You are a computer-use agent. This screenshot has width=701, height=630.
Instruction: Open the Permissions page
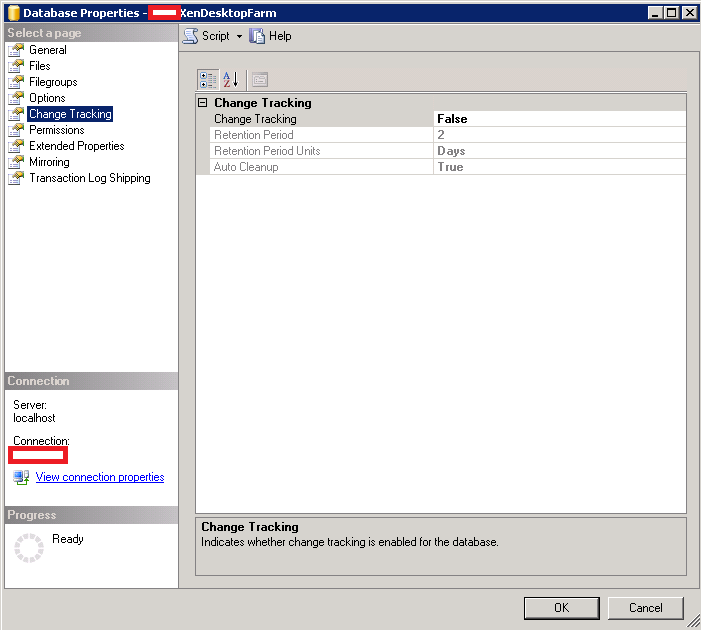point(56,130)
